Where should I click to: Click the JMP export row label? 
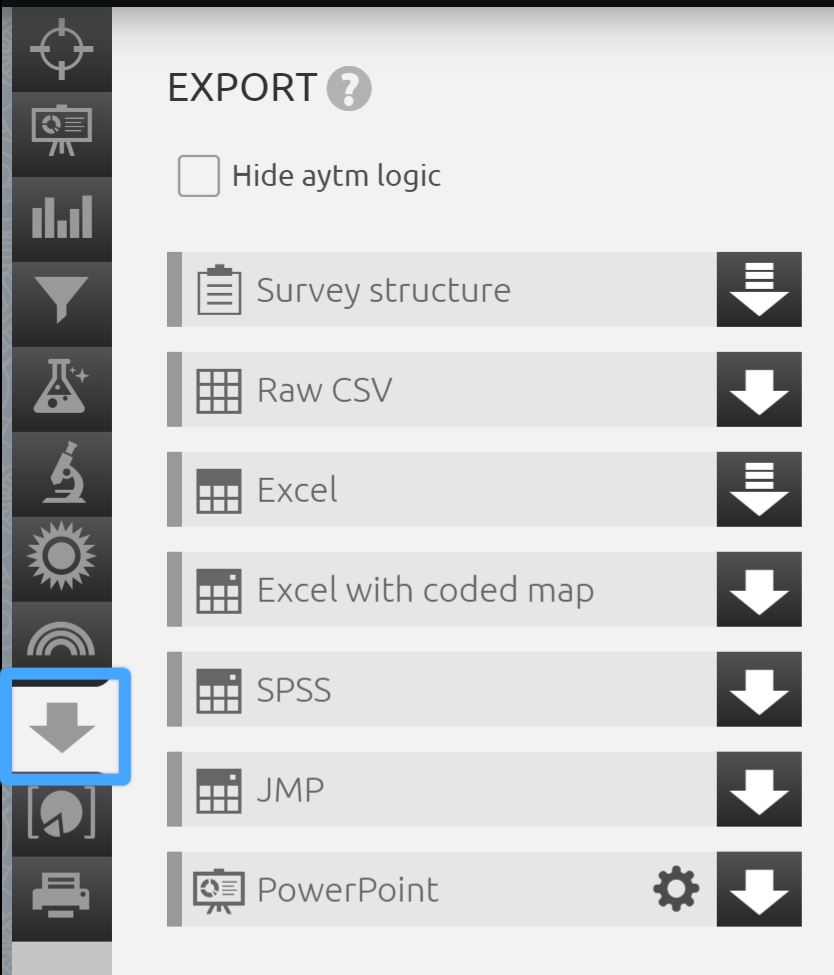click(290, 790)
